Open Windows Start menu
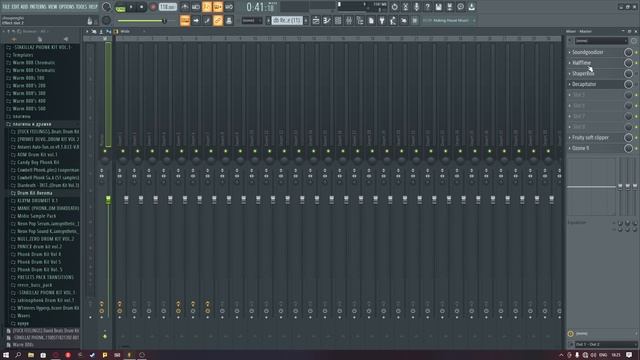The width and height of the screenshot is (640, 360). [6, 355]
